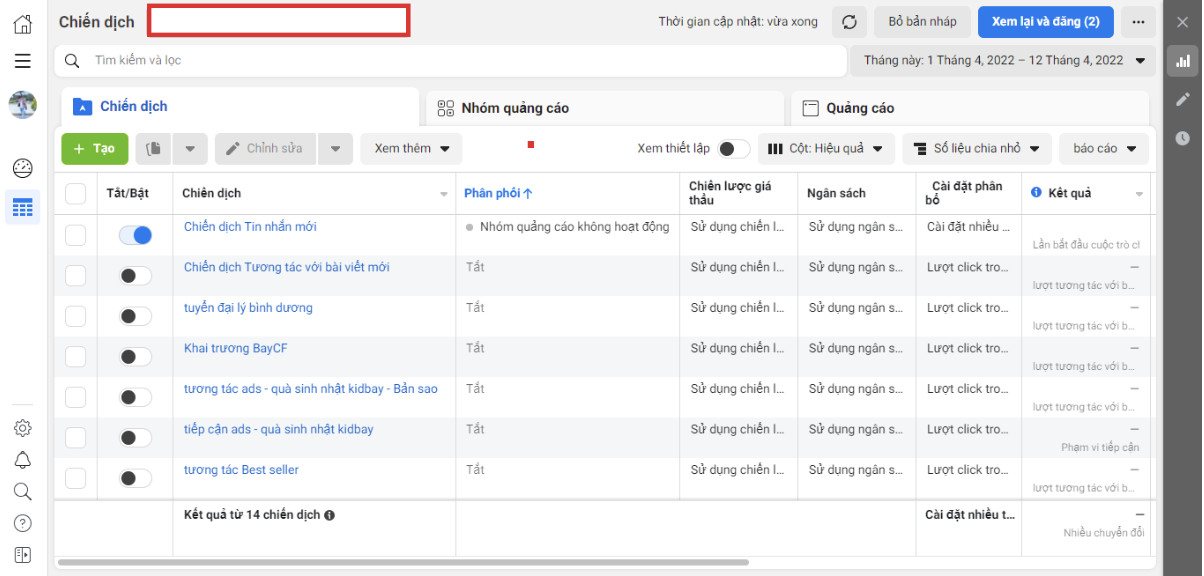Open the hamburger menu icon

click(x=22, y=61)
